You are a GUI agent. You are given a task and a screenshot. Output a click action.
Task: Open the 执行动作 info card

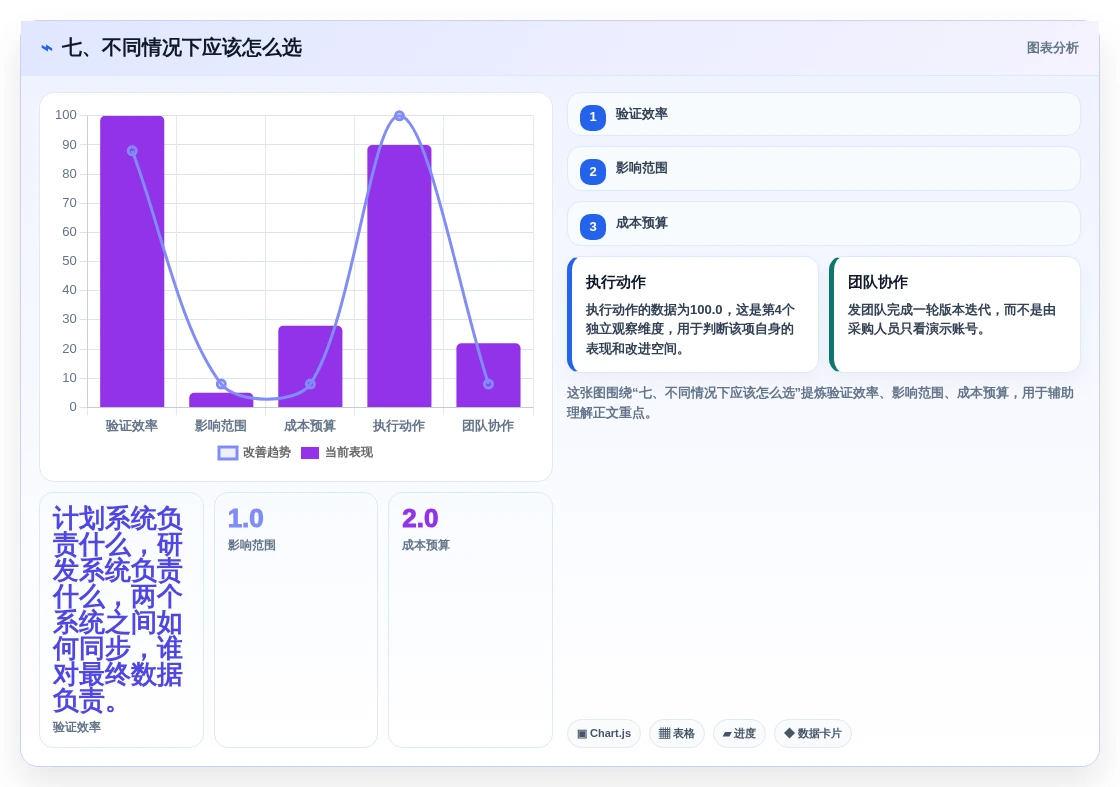click(x=692, y=314)
